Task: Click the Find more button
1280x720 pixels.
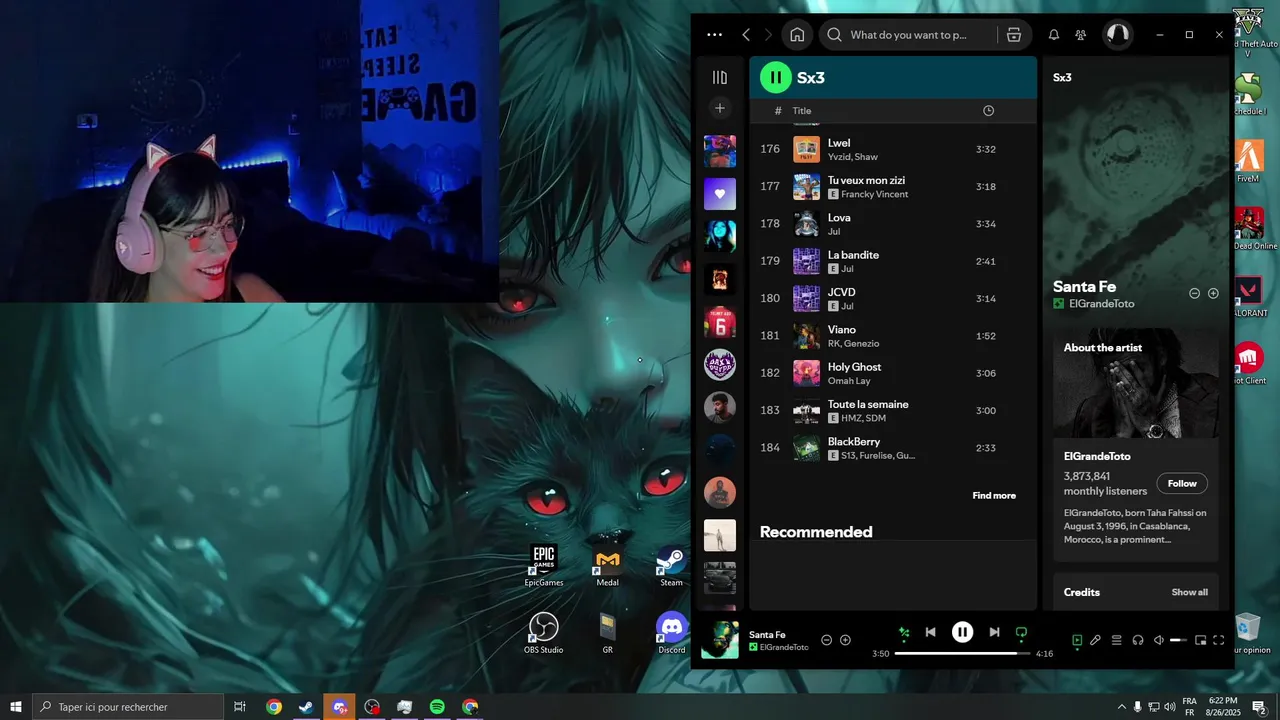Action: coord(994,495)
